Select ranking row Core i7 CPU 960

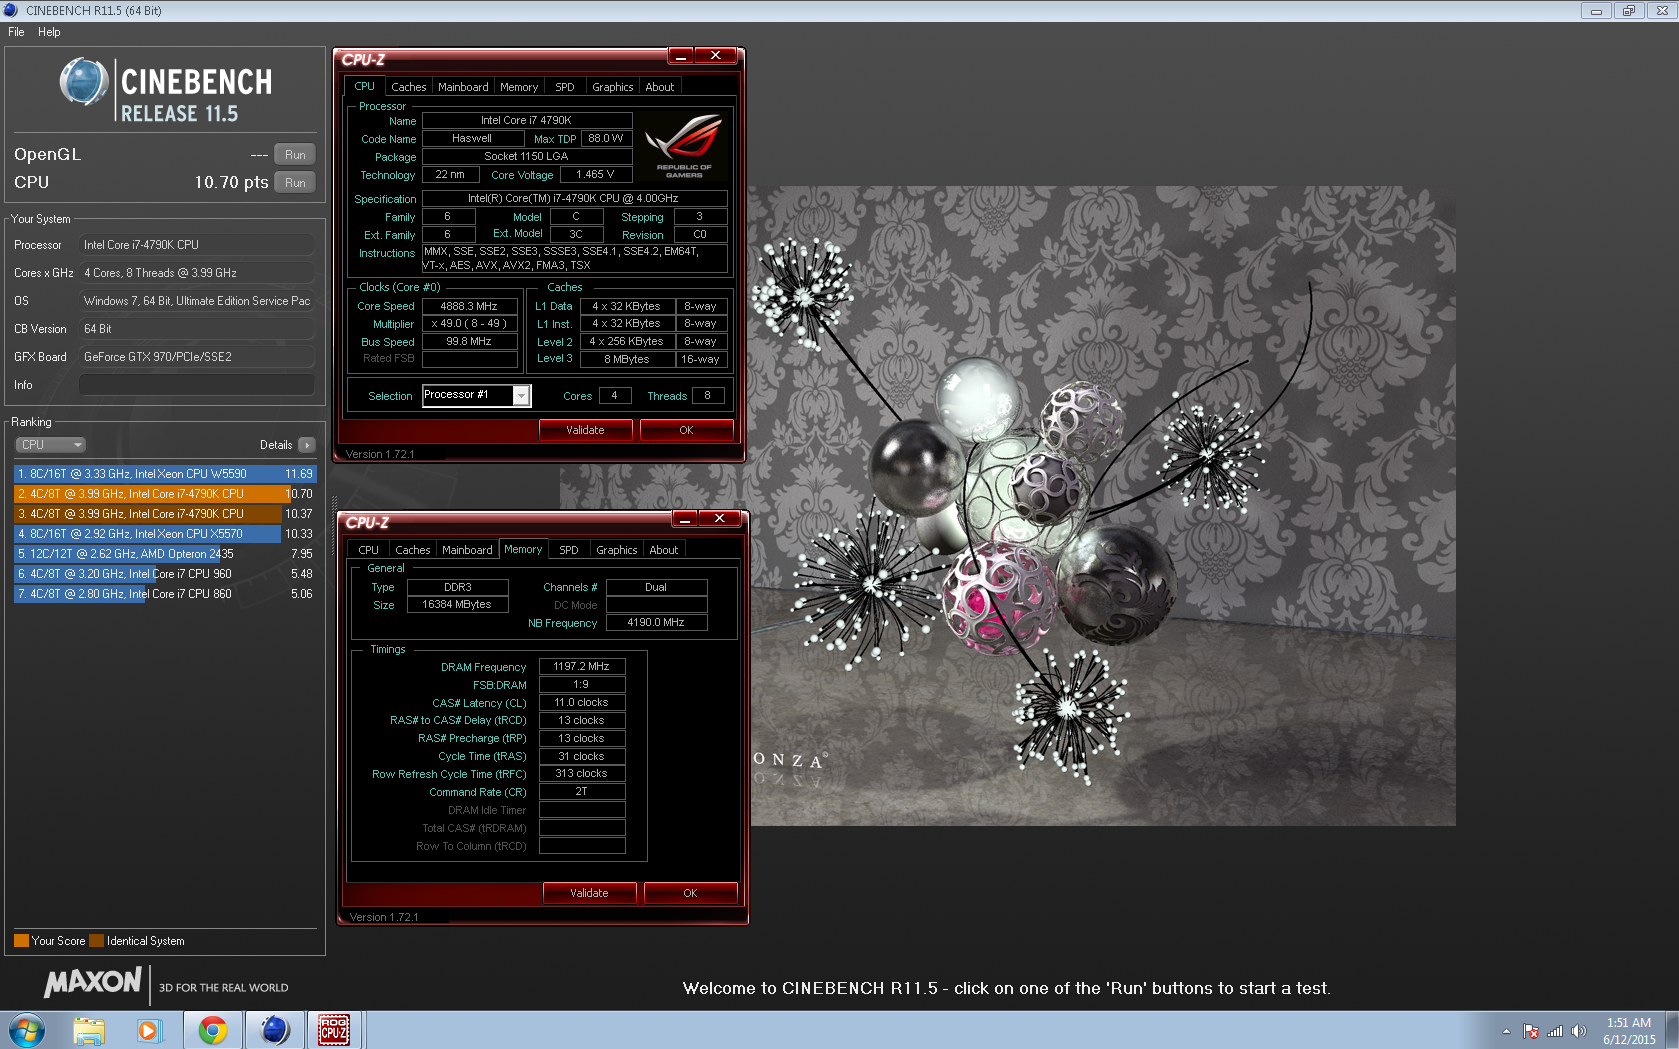click(x=165, y=574)
